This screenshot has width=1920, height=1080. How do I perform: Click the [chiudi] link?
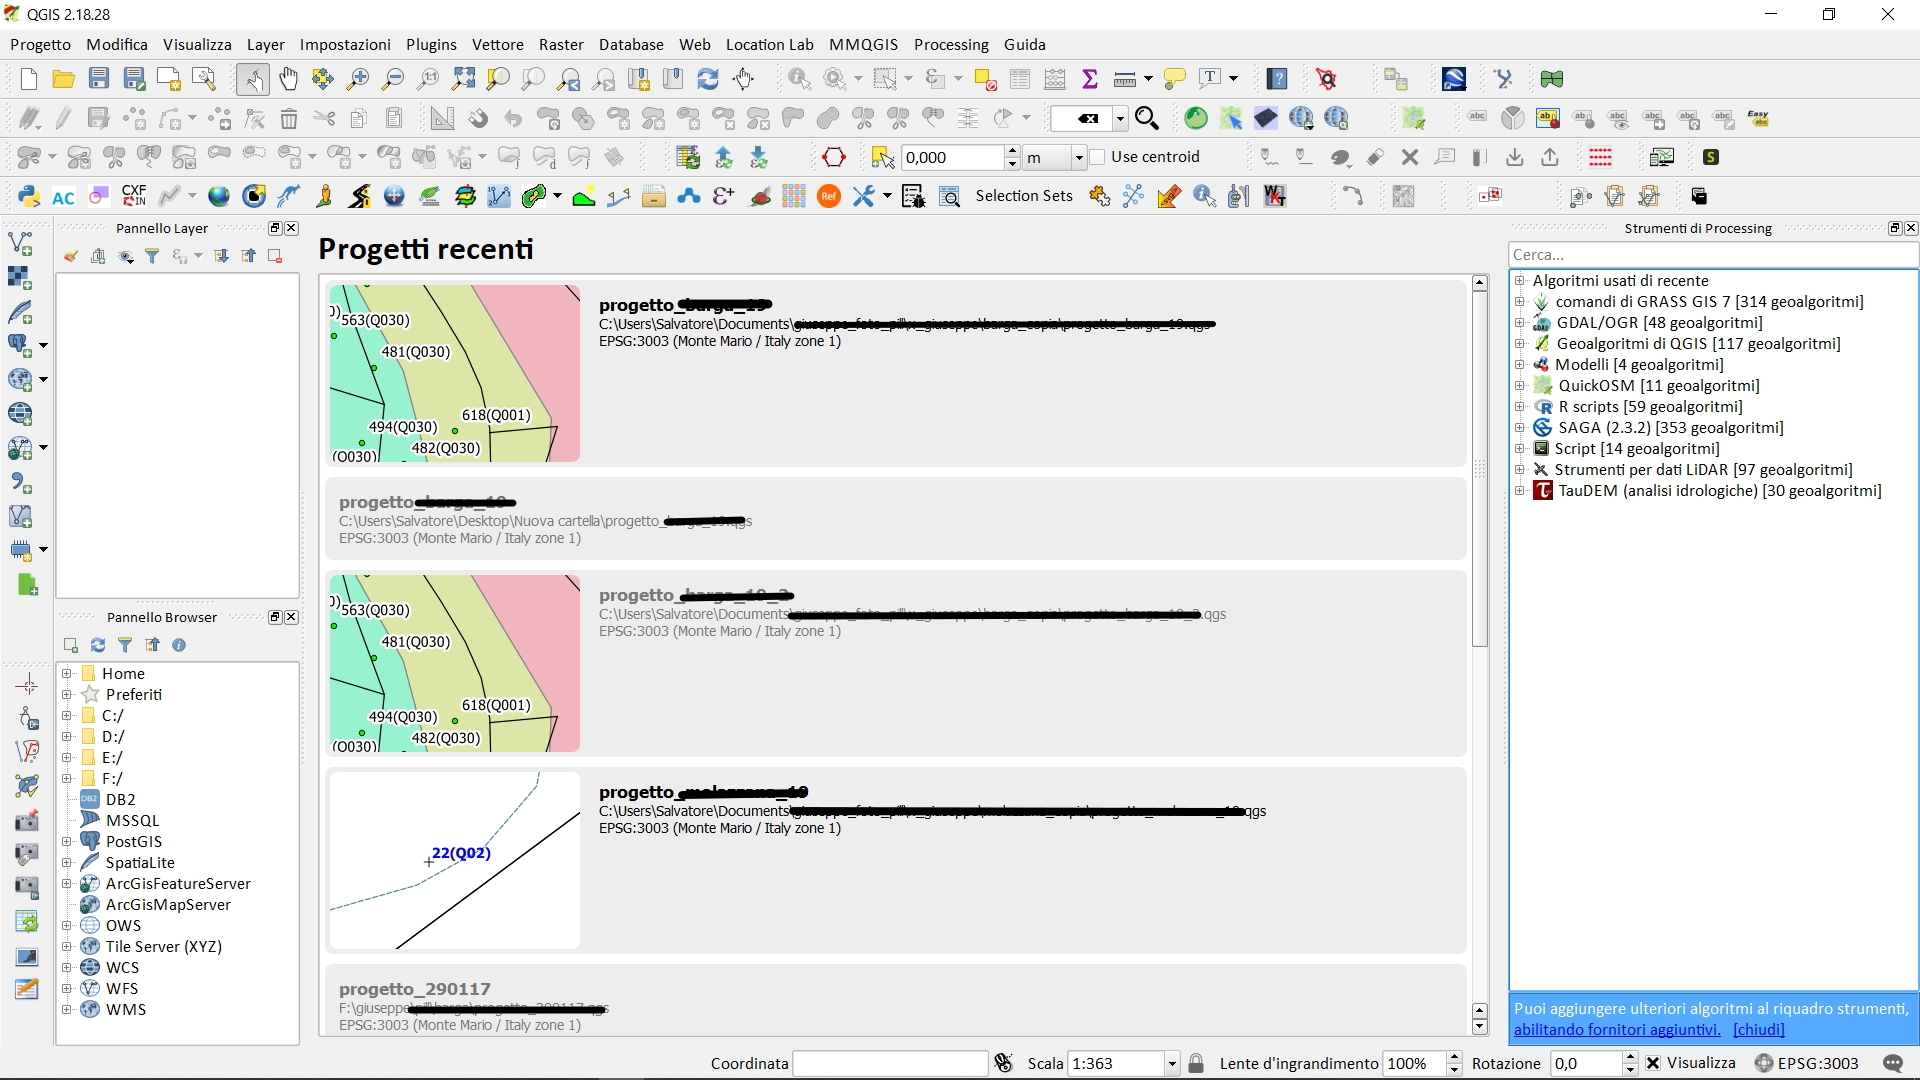pos(1758,1030)
